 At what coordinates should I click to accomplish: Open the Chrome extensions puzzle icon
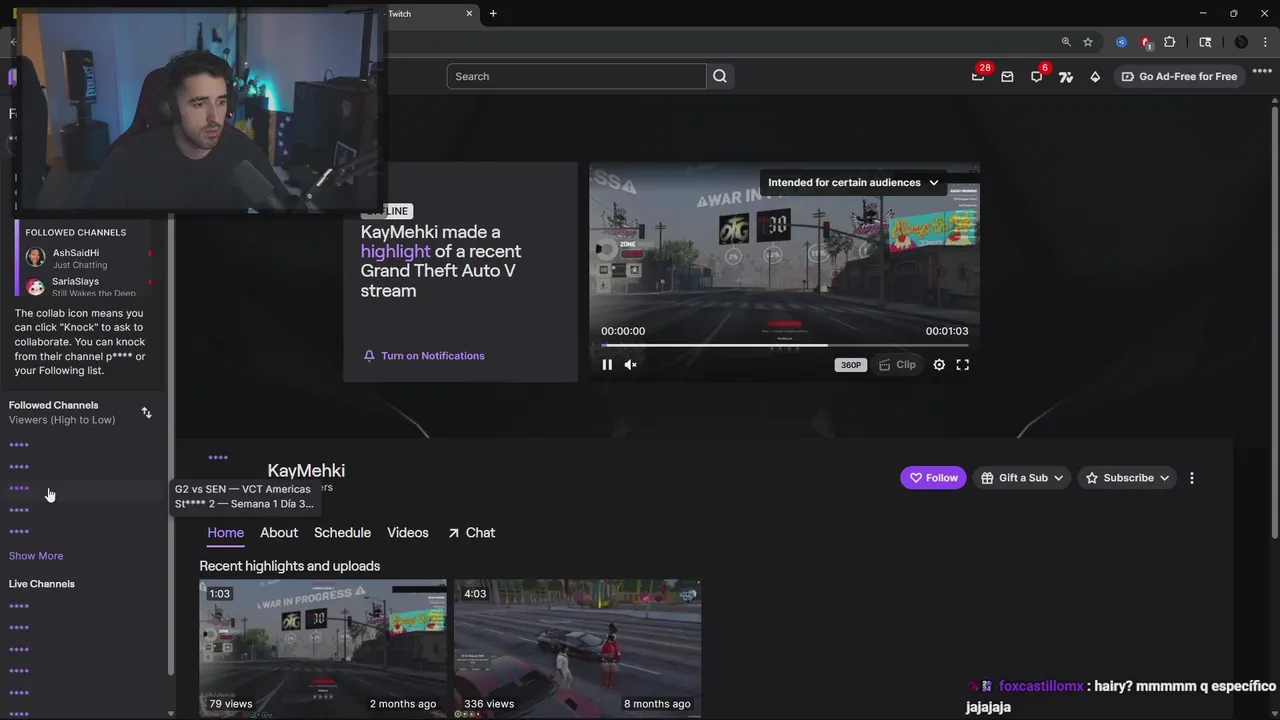pyautogui.click(x=1169, y=42)
